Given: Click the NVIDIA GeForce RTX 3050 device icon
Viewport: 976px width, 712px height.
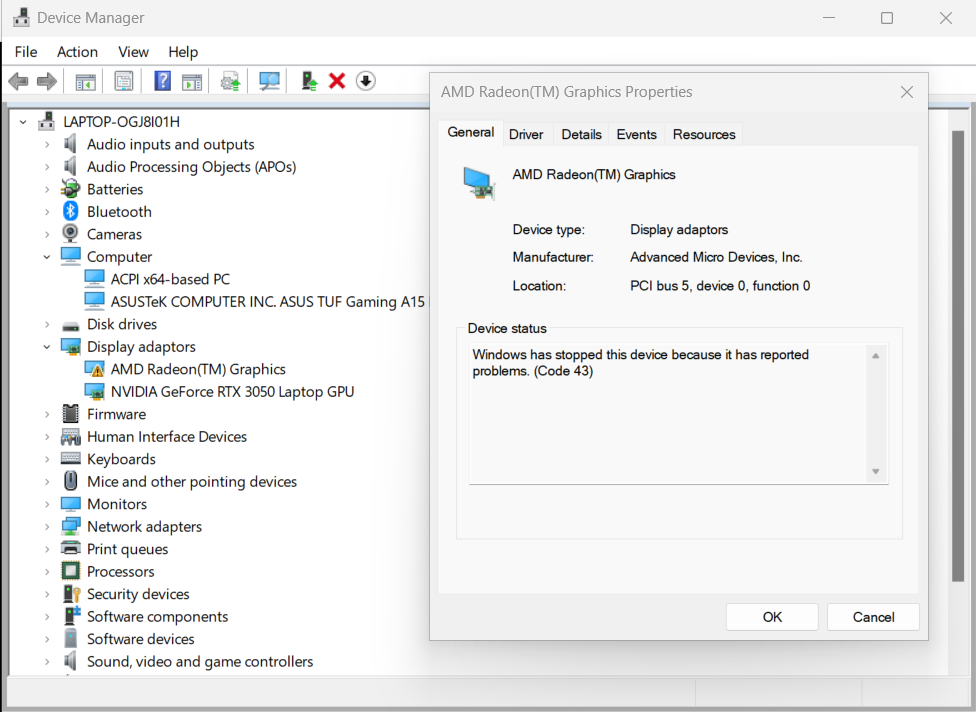Looking at the screenshot, I should tap(94, 391).
